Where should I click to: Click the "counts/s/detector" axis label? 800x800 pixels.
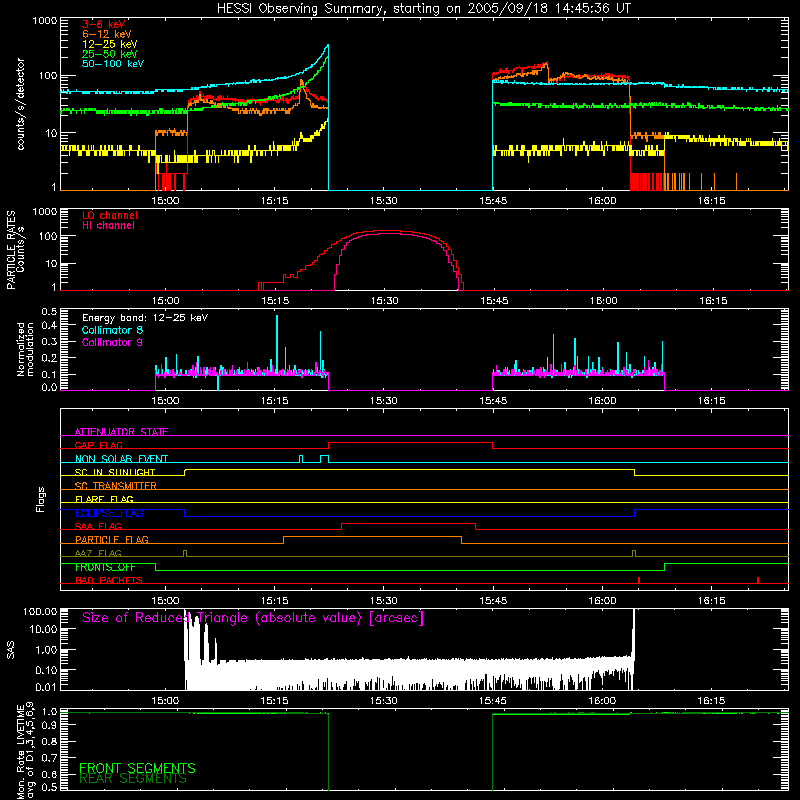20,104
